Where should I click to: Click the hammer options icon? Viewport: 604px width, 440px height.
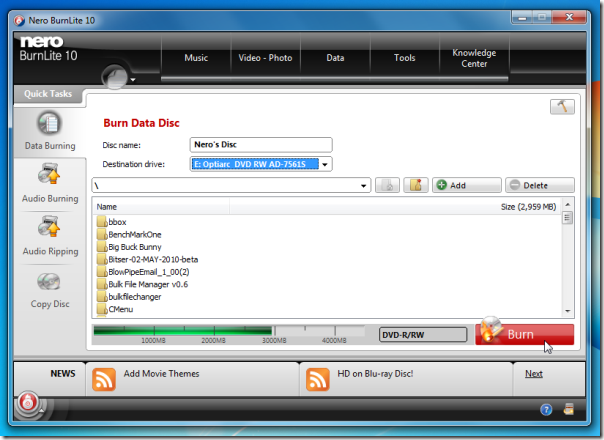coord(562,107)
